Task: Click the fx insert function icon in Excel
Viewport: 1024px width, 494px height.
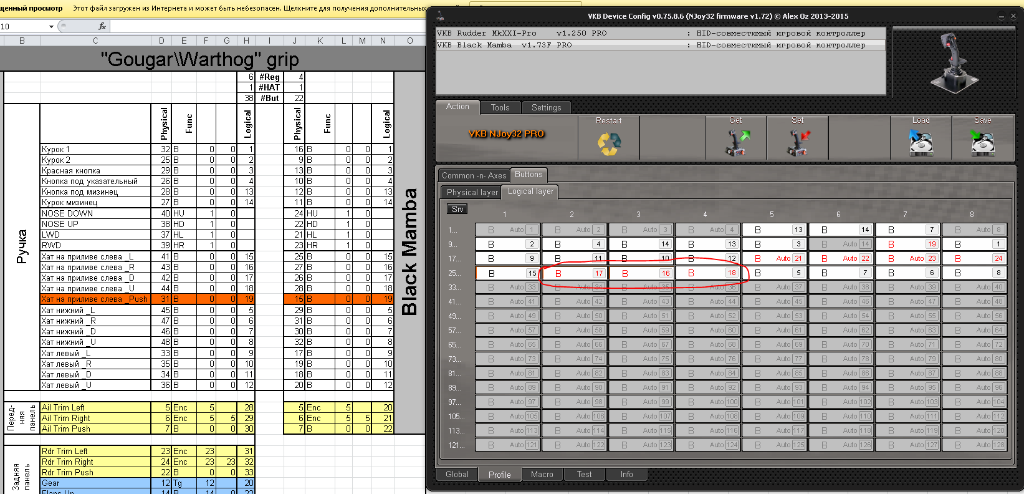Action: click(x=103, y=27)
